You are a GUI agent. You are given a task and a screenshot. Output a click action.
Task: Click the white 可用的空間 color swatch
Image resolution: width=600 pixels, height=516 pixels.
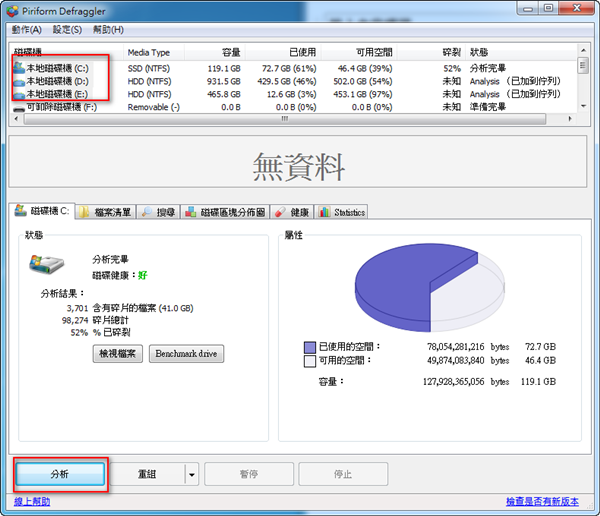[310, 361]
